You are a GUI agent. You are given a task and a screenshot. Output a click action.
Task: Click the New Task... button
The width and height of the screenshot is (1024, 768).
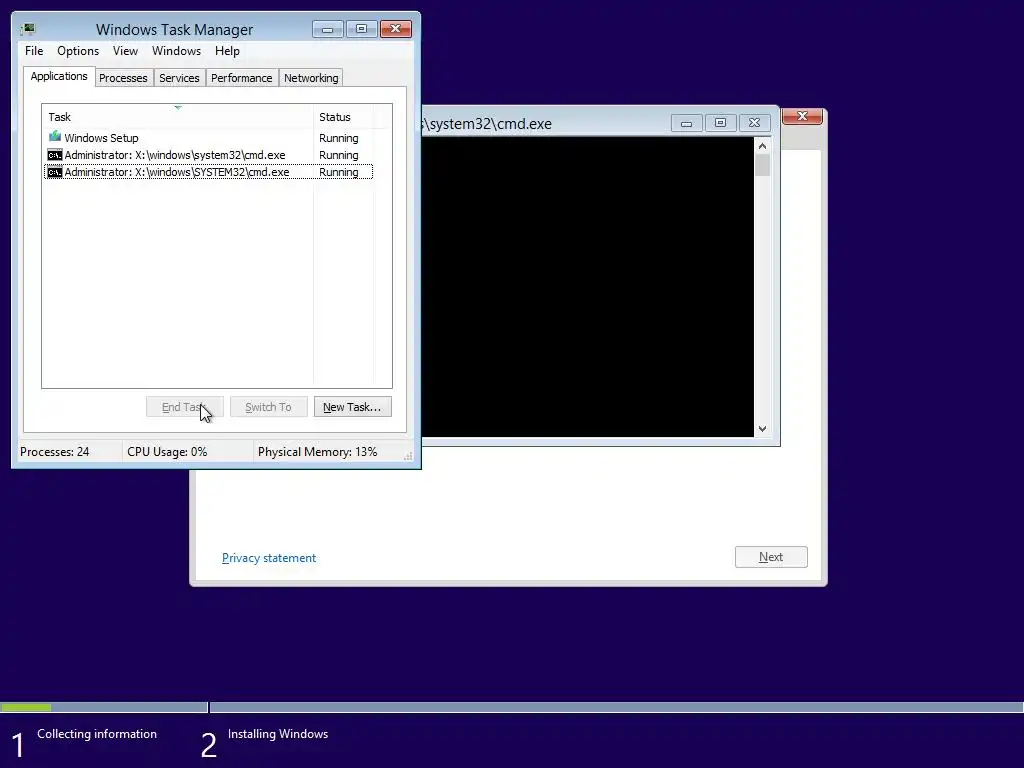[x=353, y=407]
